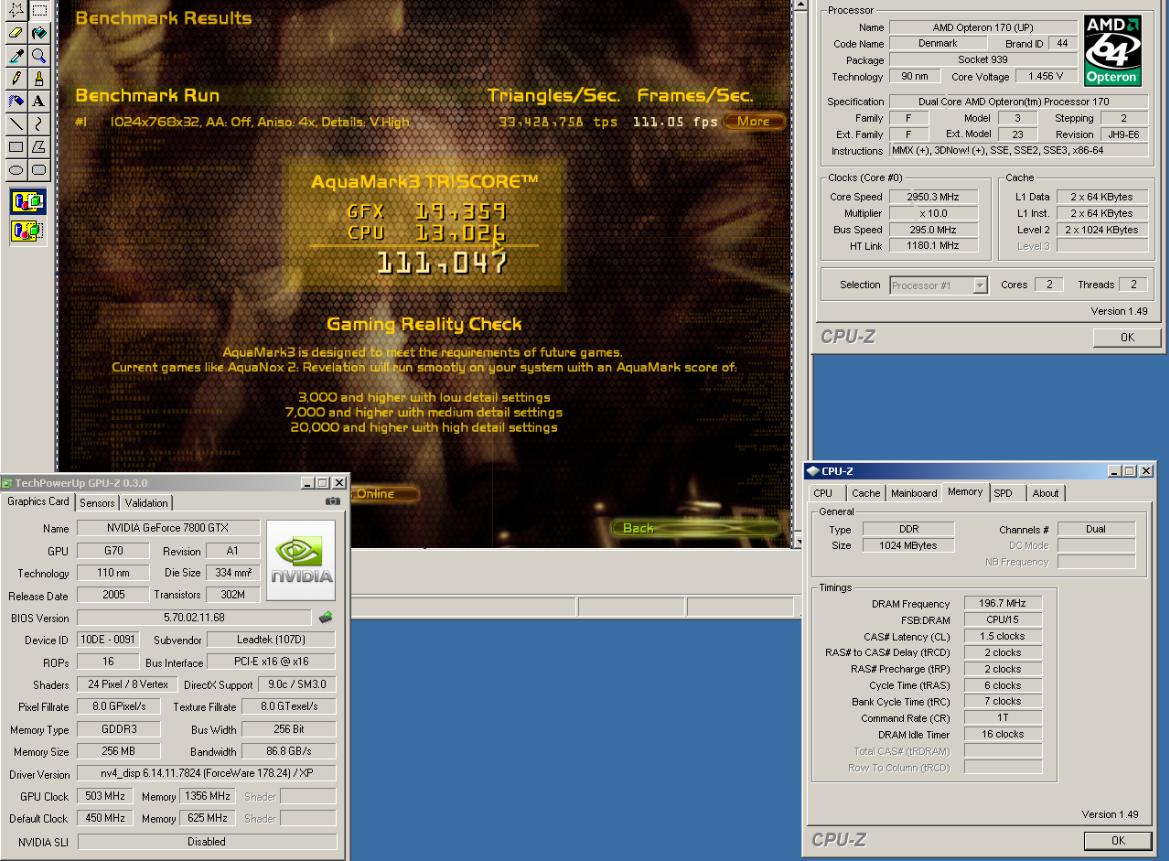
Task: Click the Bus Speed value 295.0 MHz
Action: point(933,230)
